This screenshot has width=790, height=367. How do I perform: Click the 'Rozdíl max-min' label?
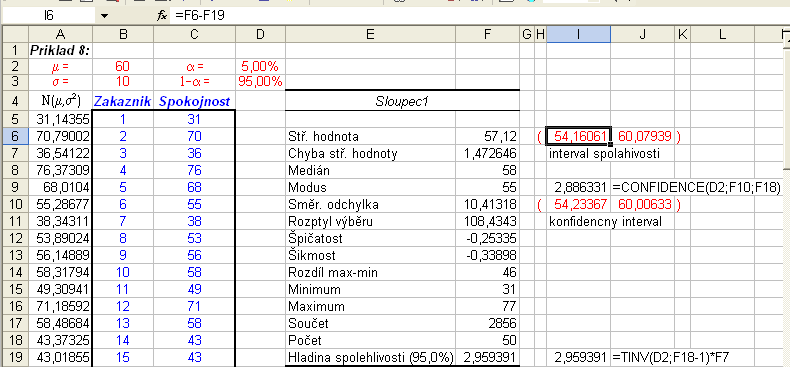click(x=333, y=273)
